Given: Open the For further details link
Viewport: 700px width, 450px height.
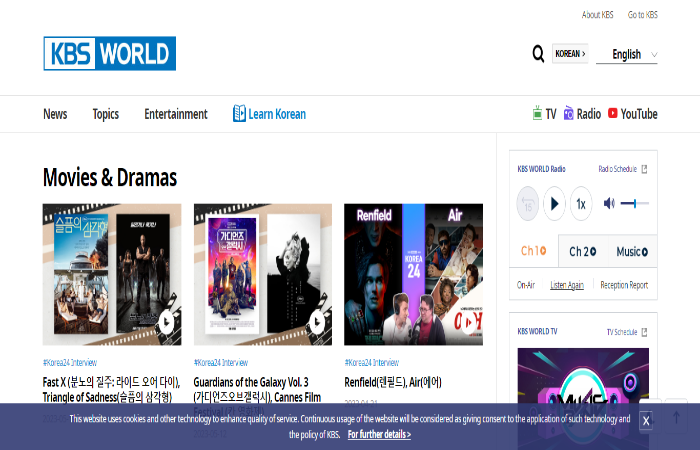Looking at the screenshot, I should [x=379, y=434].
